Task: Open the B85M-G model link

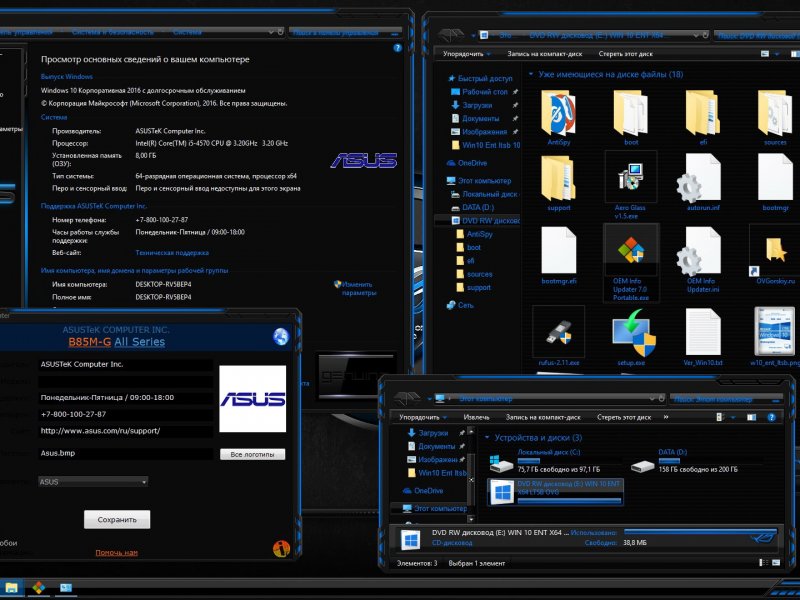Action: click(89, 341)
